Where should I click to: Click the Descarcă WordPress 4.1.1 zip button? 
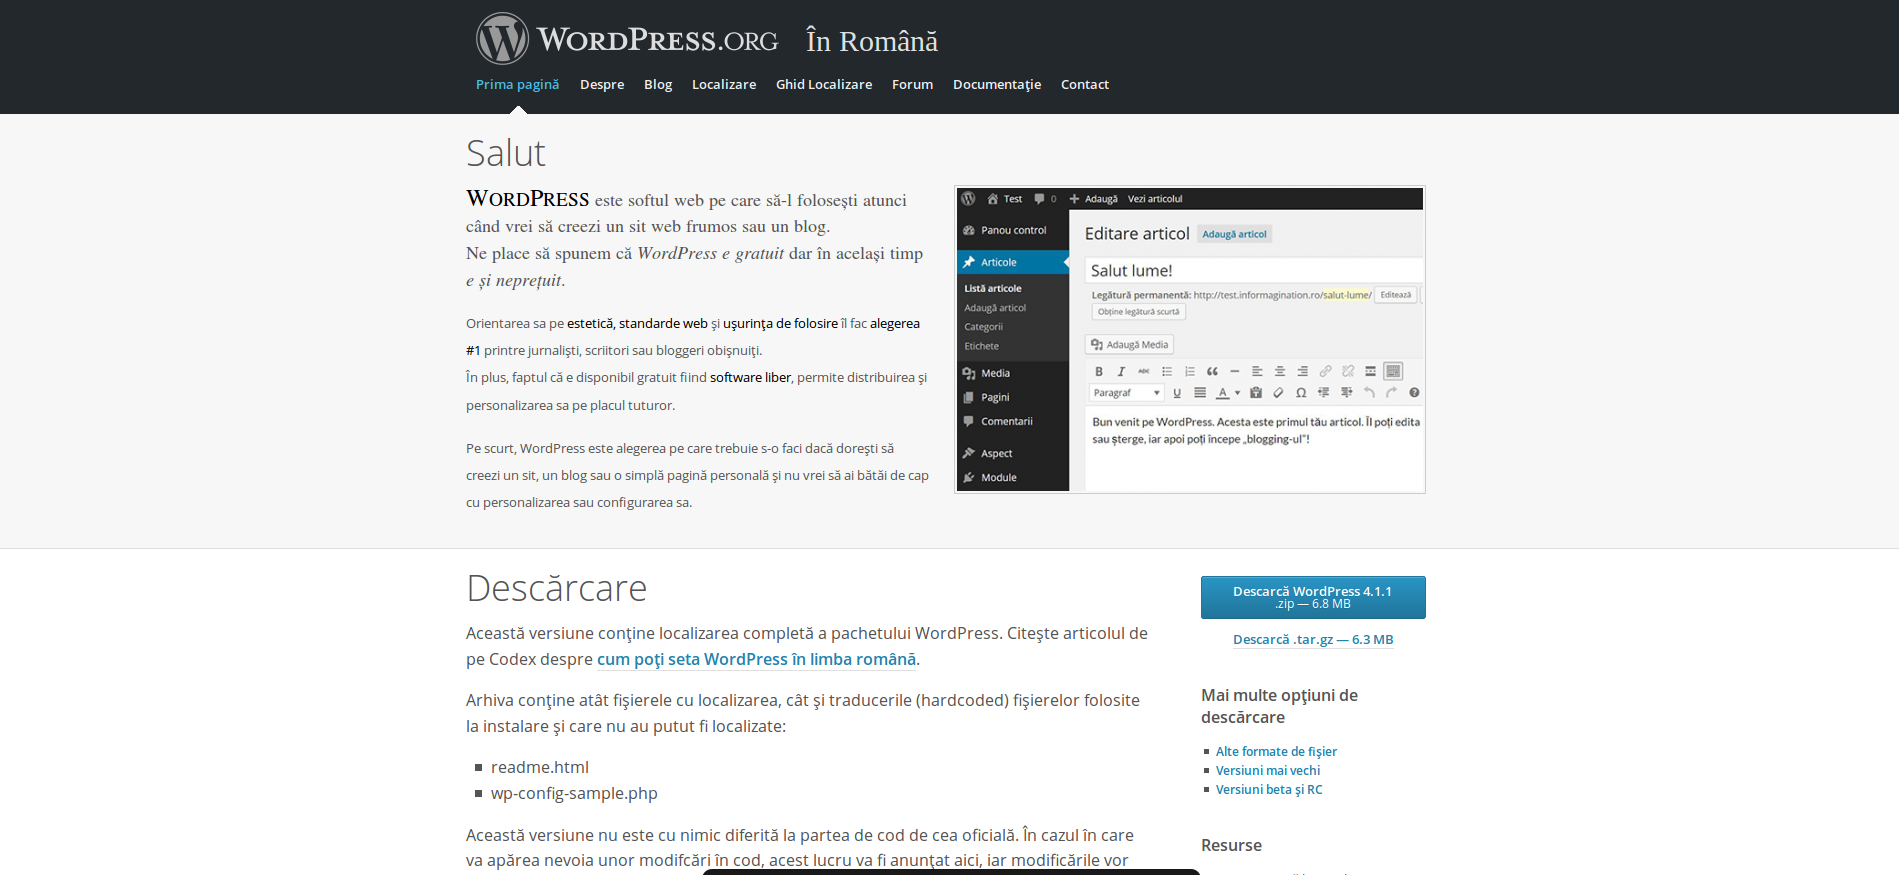pos(1313,597)
